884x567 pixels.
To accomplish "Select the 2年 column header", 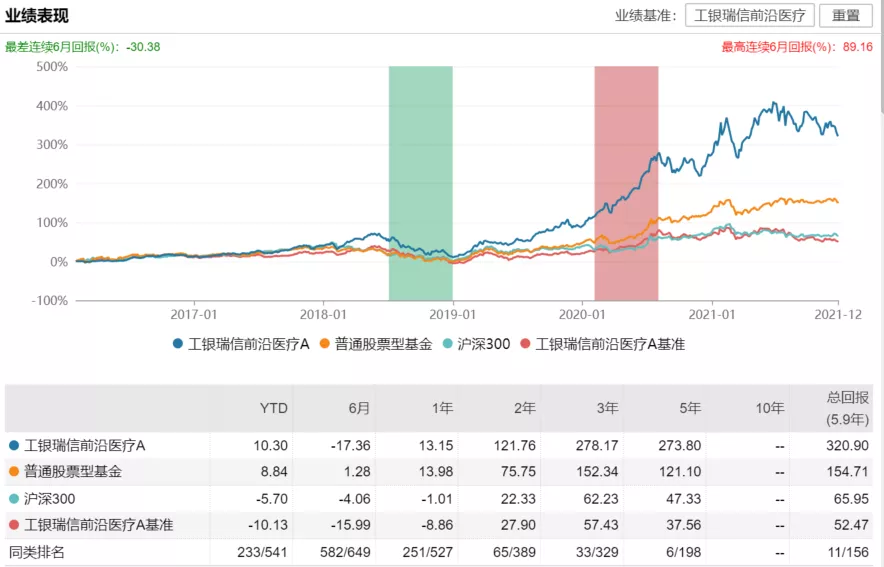I will coord(524,408).
